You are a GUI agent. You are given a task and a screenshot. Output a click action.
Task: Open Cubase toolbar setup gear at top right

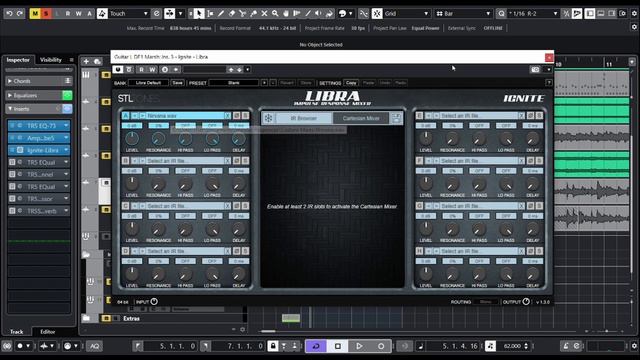tap(634, 13)
